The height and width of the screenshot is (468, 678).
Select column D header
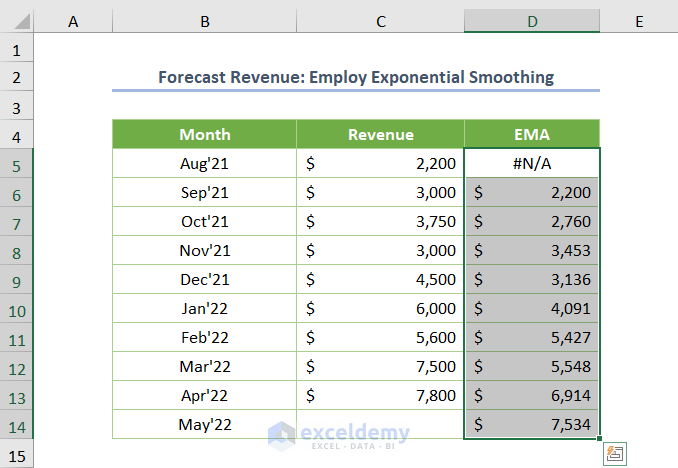532,21
